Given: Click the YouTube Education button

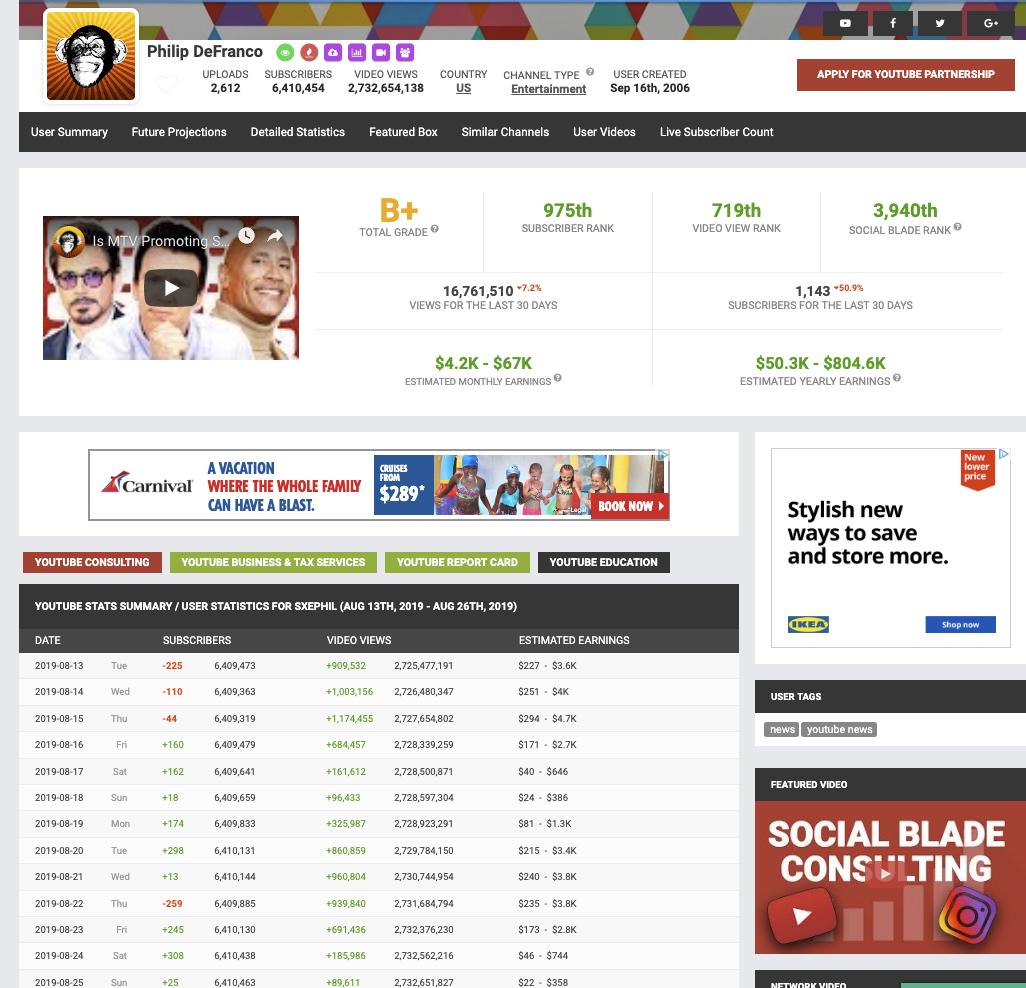Looking at the screenshot, I should click(603, 562).
